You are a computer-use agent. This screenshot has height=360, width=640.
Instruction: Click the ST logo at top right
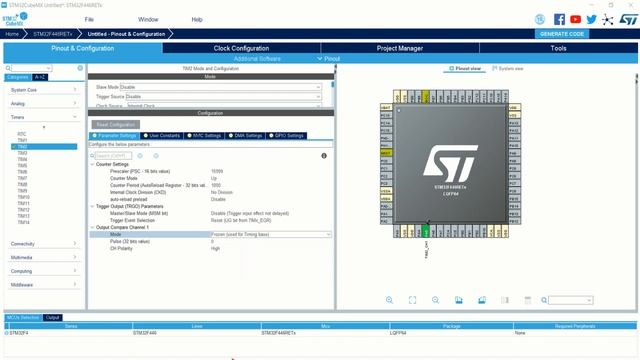(x=628, y=19)
